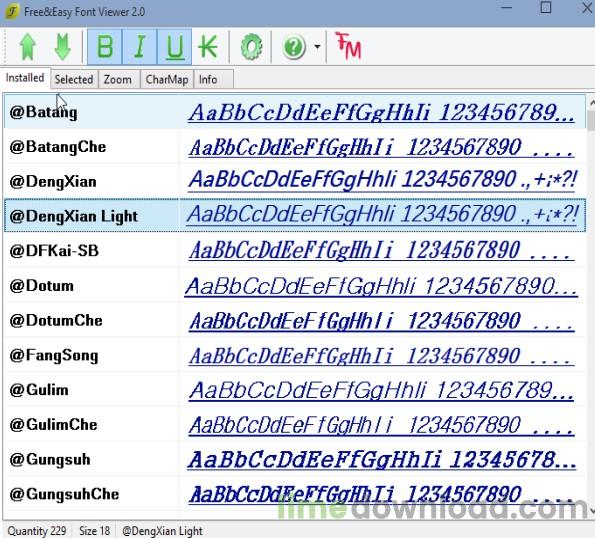
Task: Click the @DFKai-SB sample preview text
Action: [381, 251]
